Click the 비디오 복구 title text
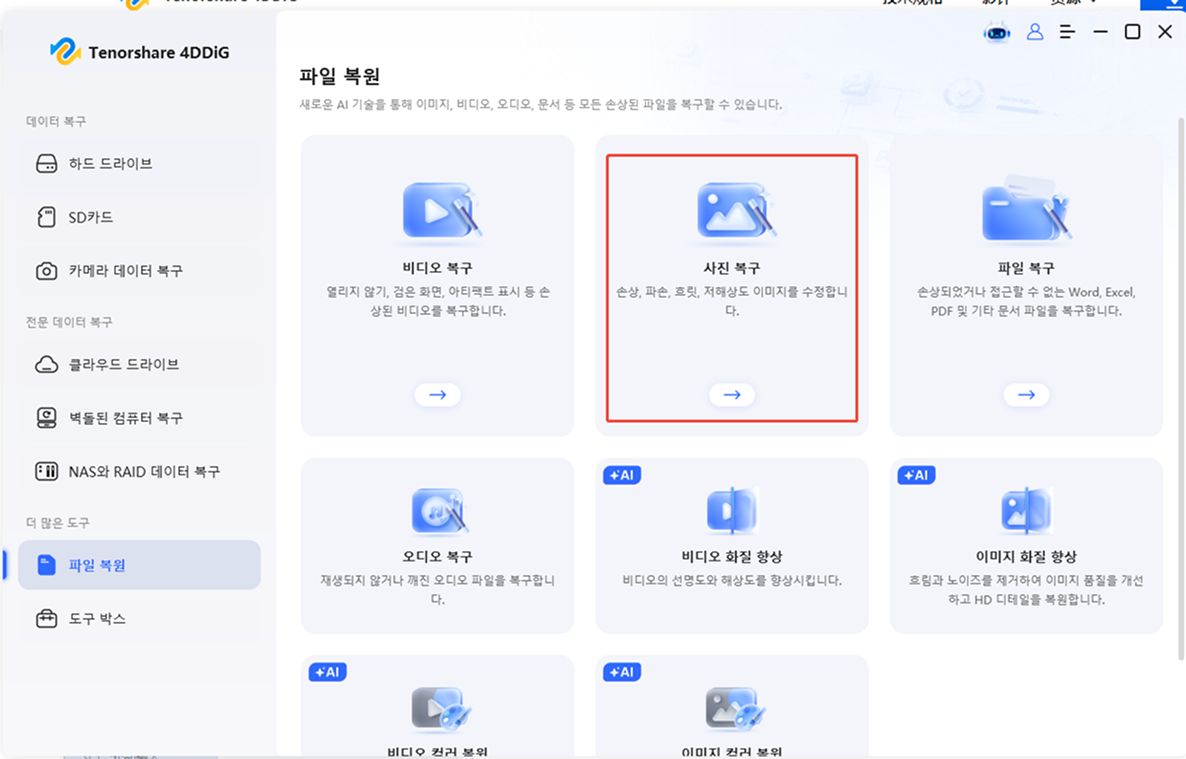This screenshot has width=1186, height=759. [437, 268]
